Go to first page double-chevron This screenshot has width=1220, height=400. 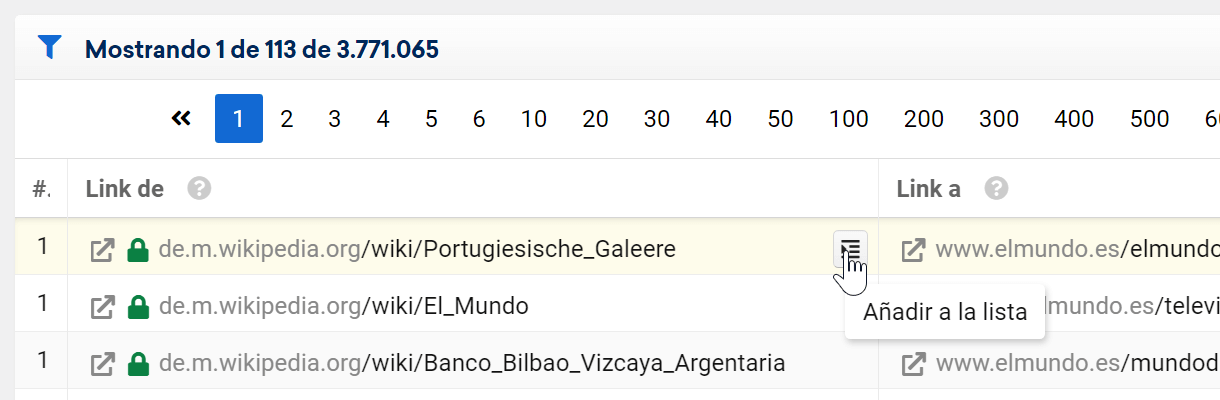(x=181, y=119)
